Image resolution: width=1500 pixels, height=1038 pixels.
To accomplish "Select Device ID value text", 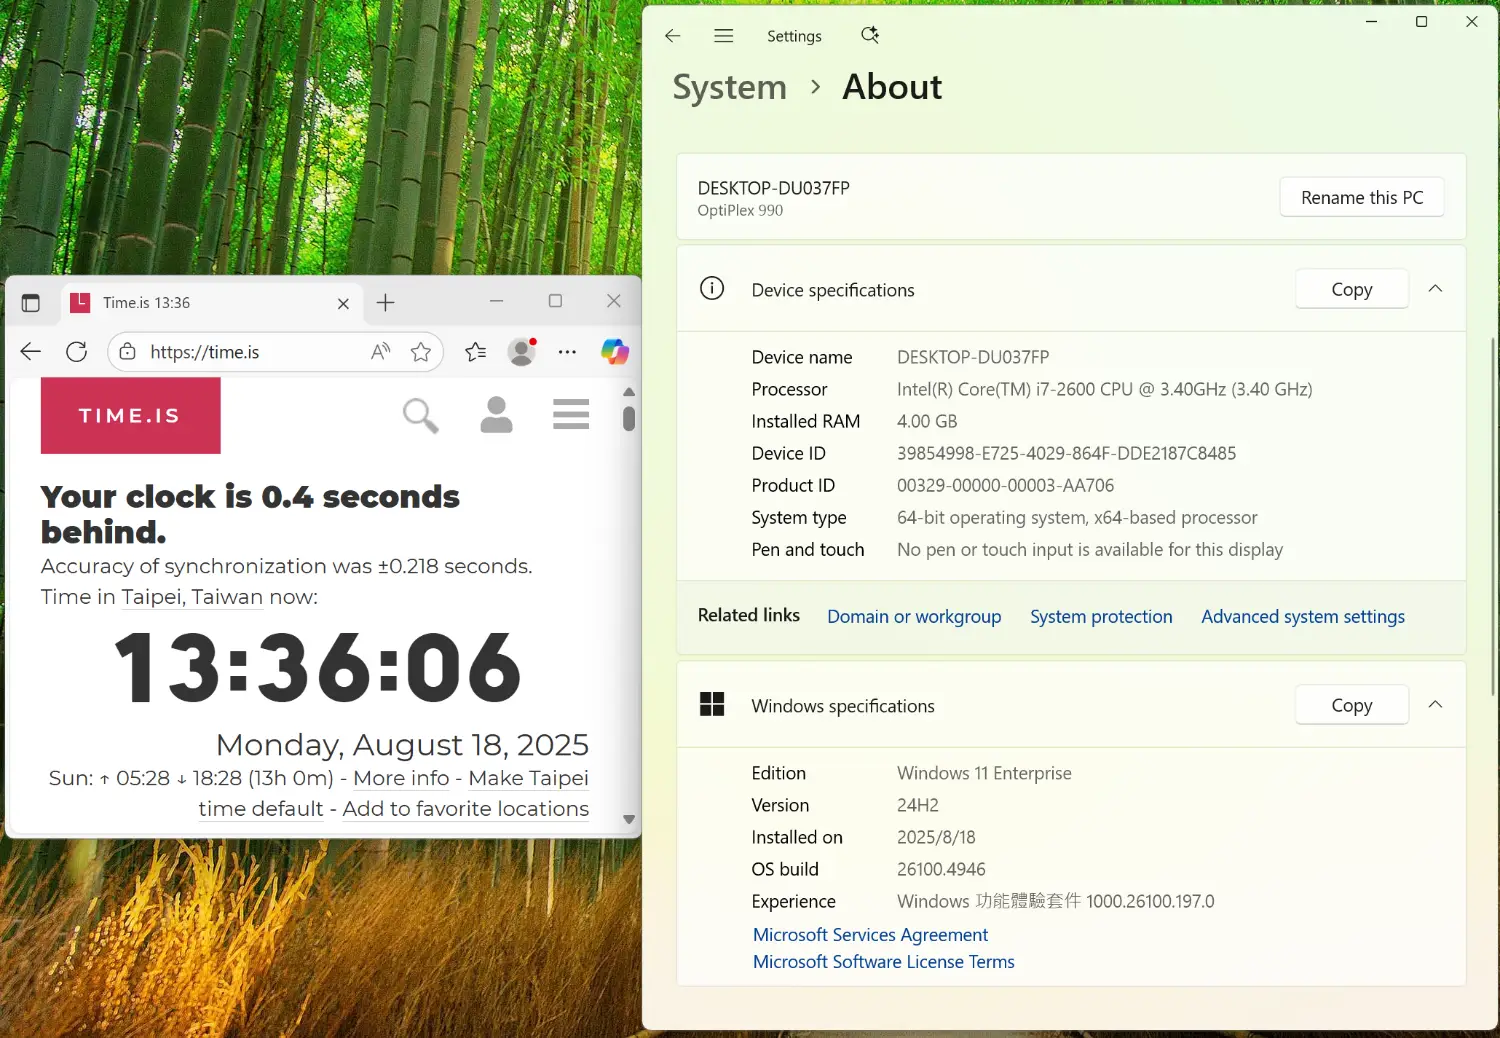I will click(1066, 453).
